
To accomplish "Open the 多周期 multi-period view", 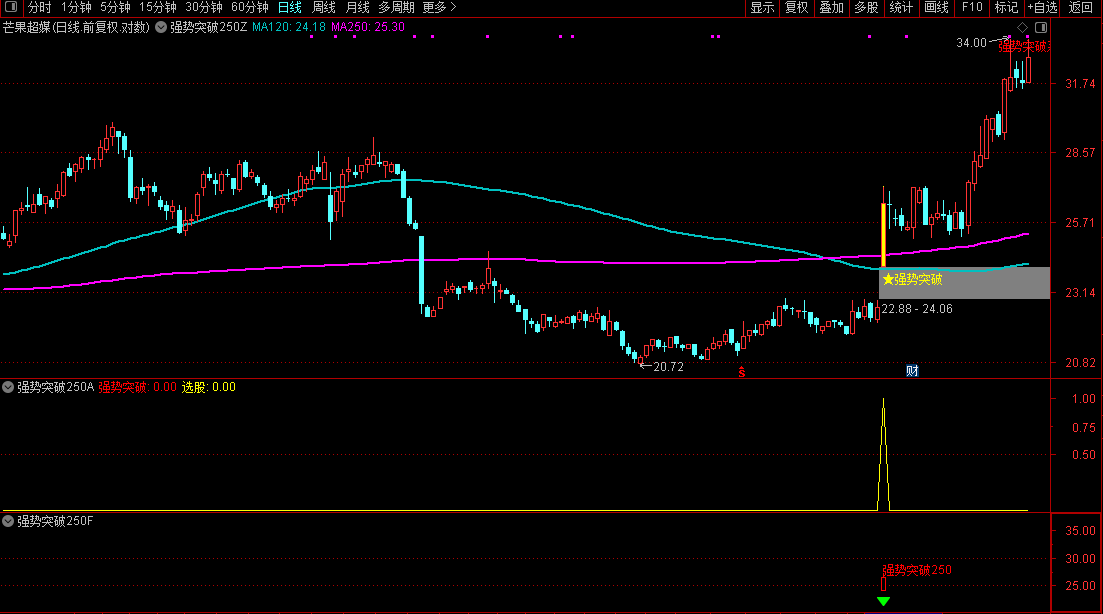I will coord(396,8).
